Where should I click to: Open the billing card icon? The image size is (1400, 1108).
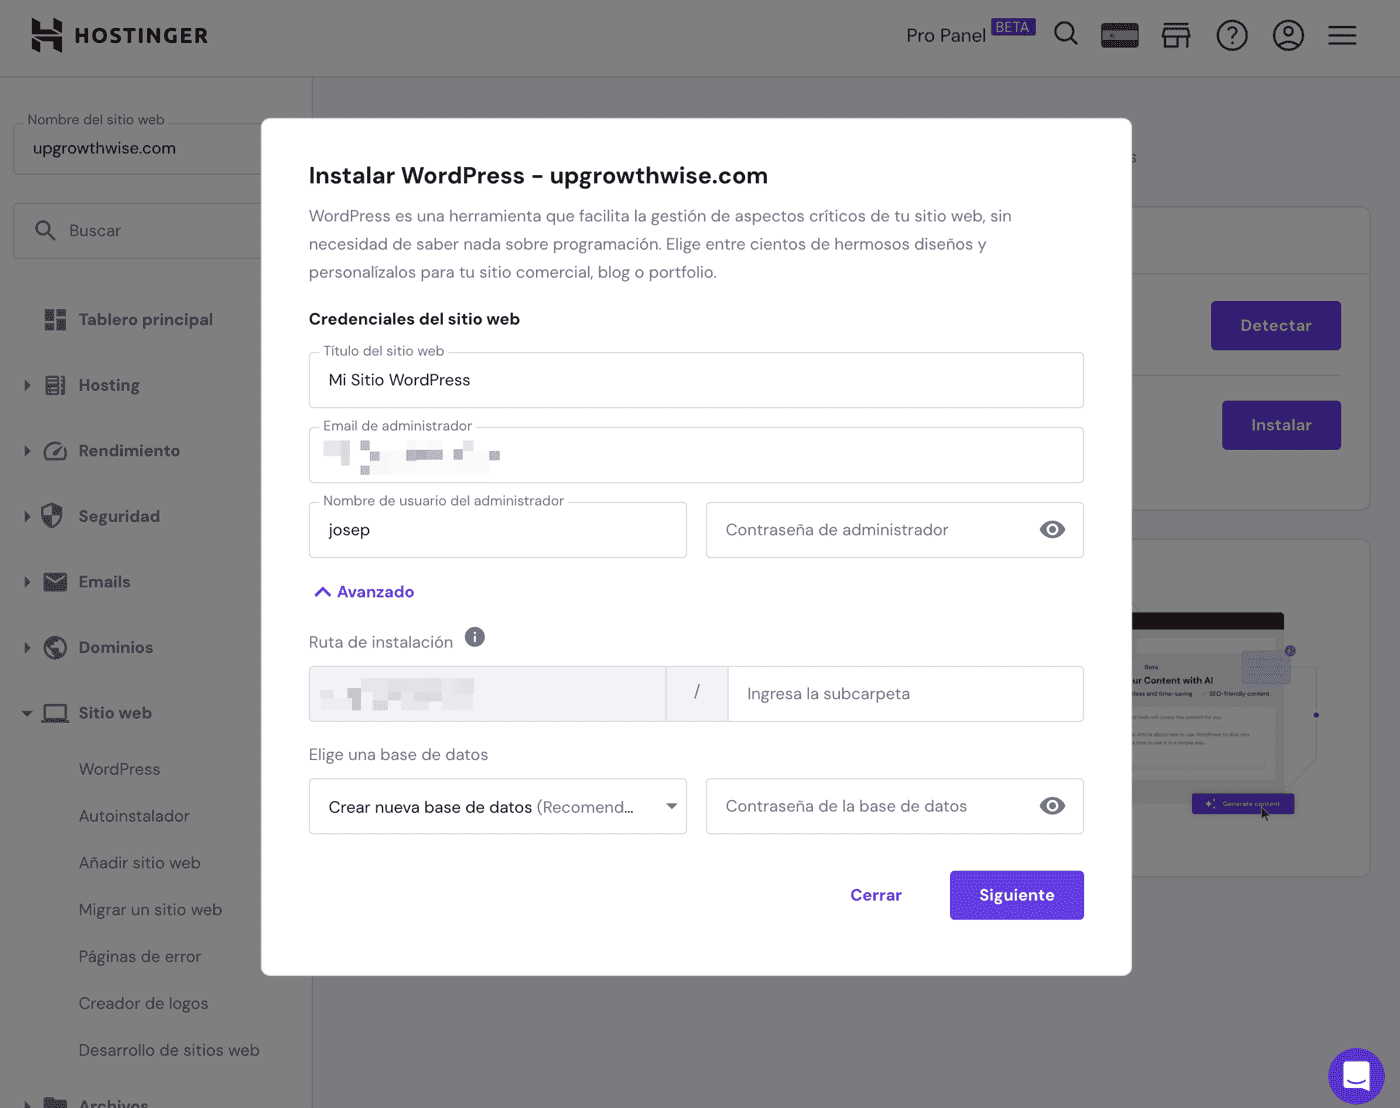(1120, 36)
